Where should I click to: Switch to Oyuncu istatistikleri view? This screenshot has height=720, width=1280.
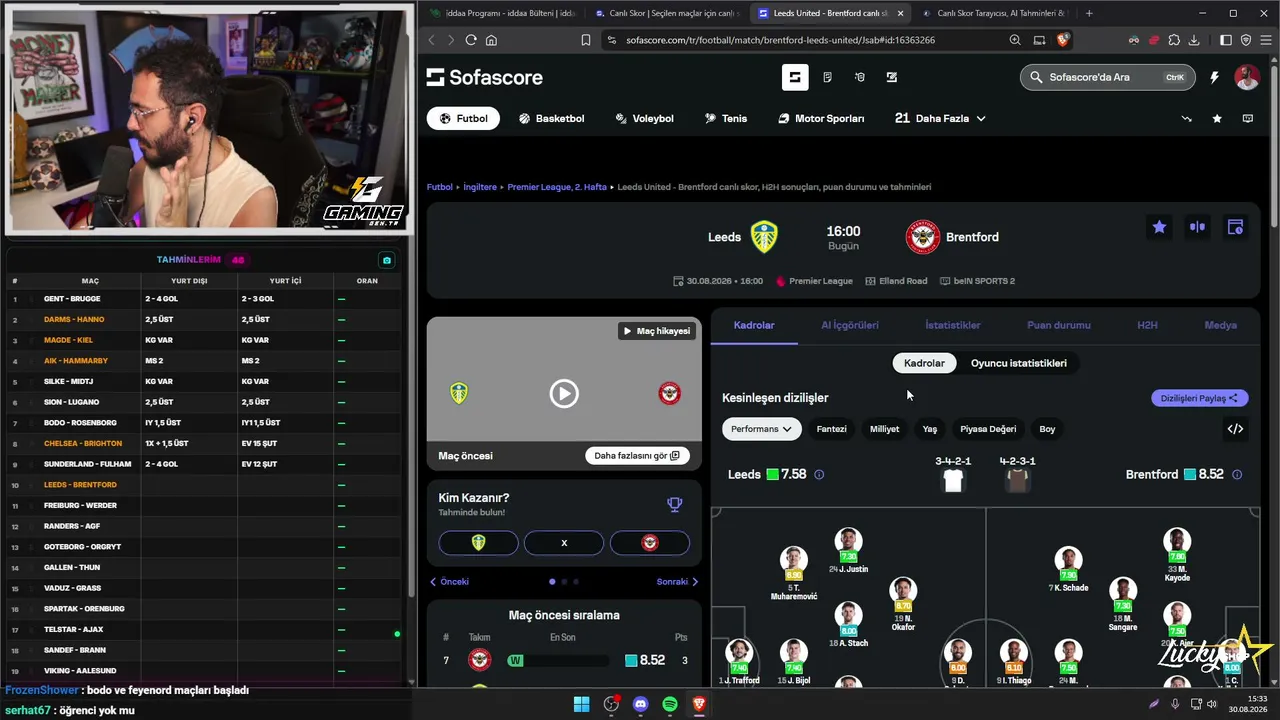1018,363
